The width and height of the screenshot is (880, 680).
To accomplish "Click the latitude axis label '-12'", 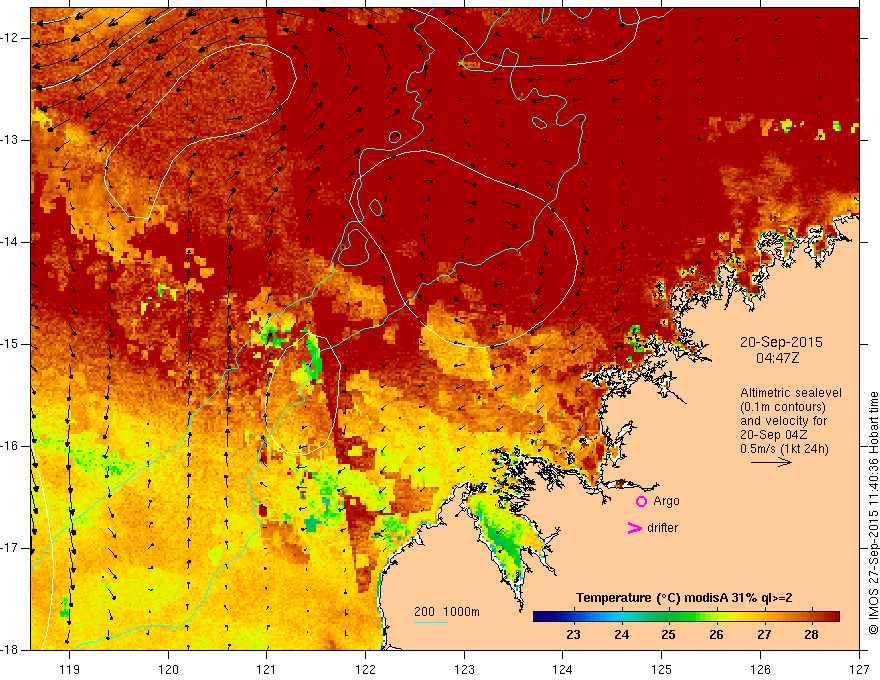I will 10,38.
